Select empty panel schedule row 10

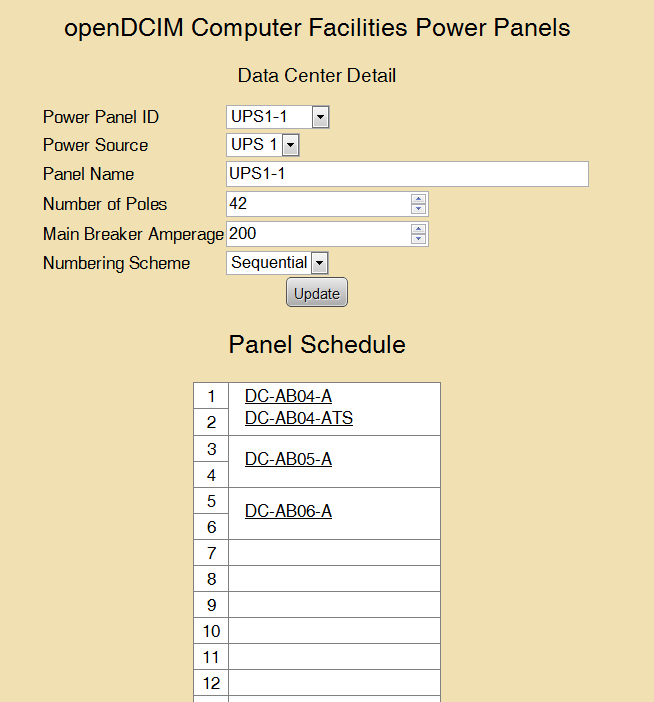click(x=334, y=631)
